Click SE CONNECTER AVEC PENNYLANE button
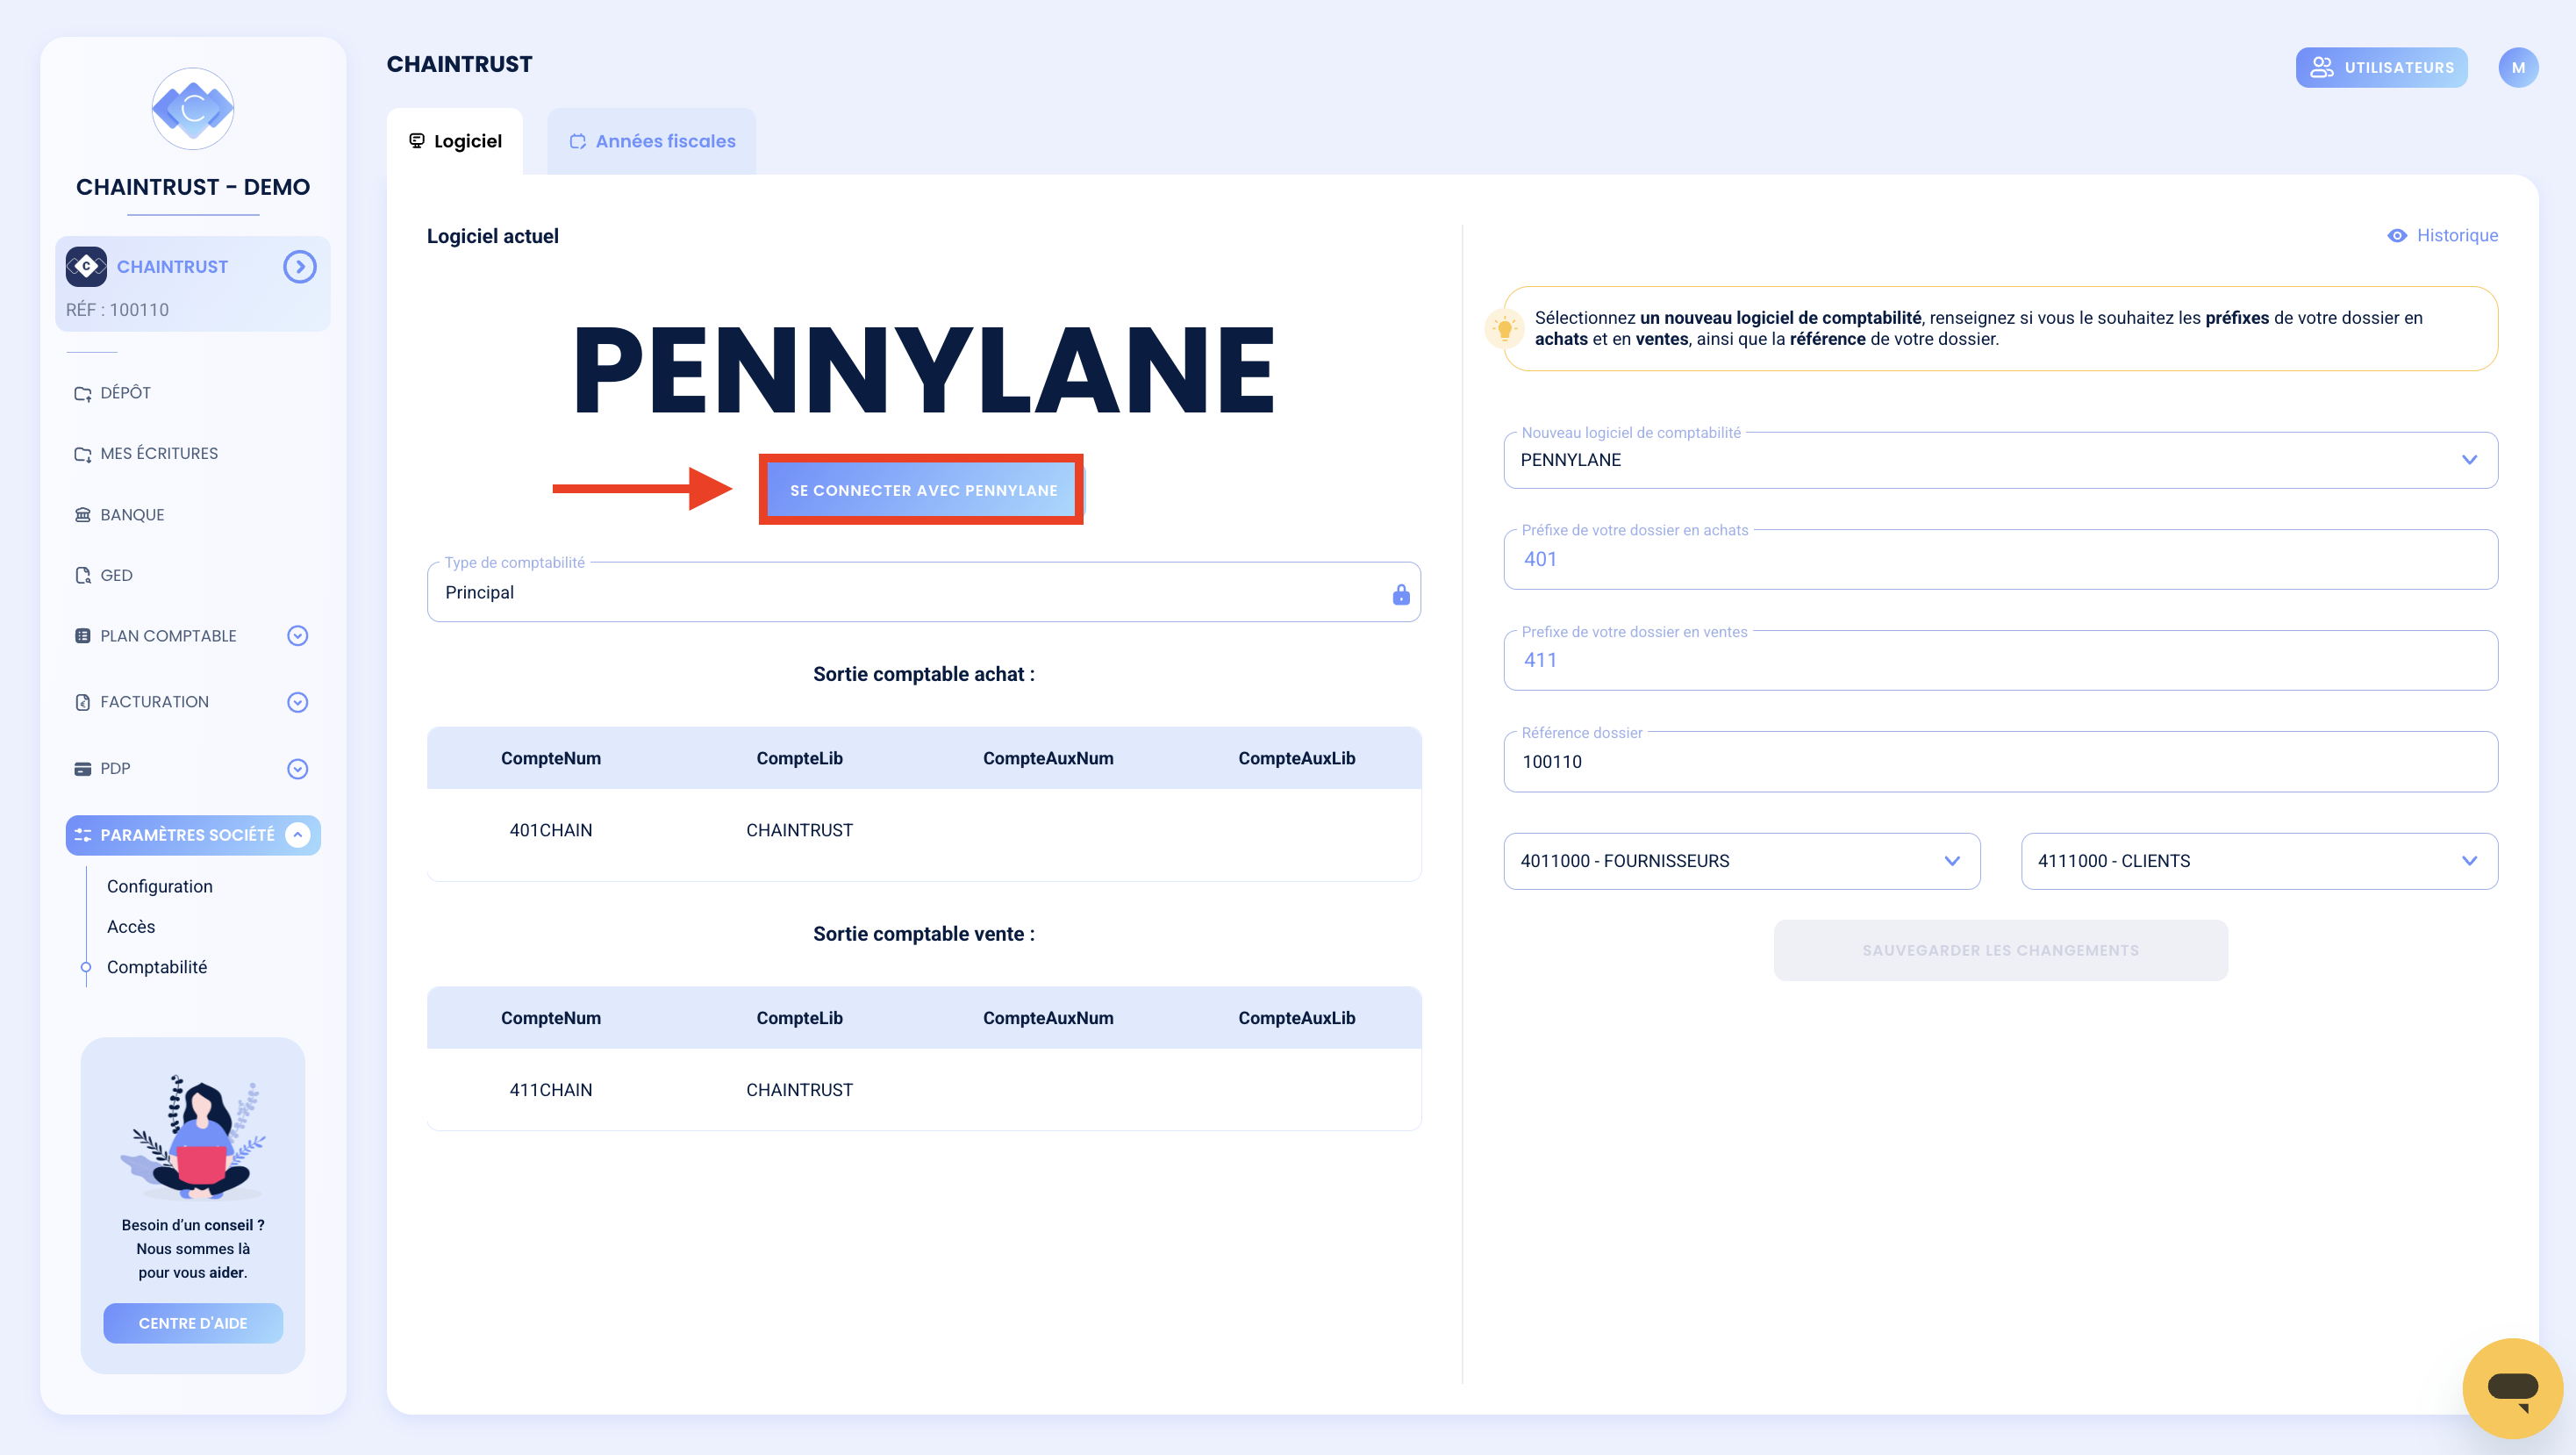 pyautogui.click(x=923, y=490)
